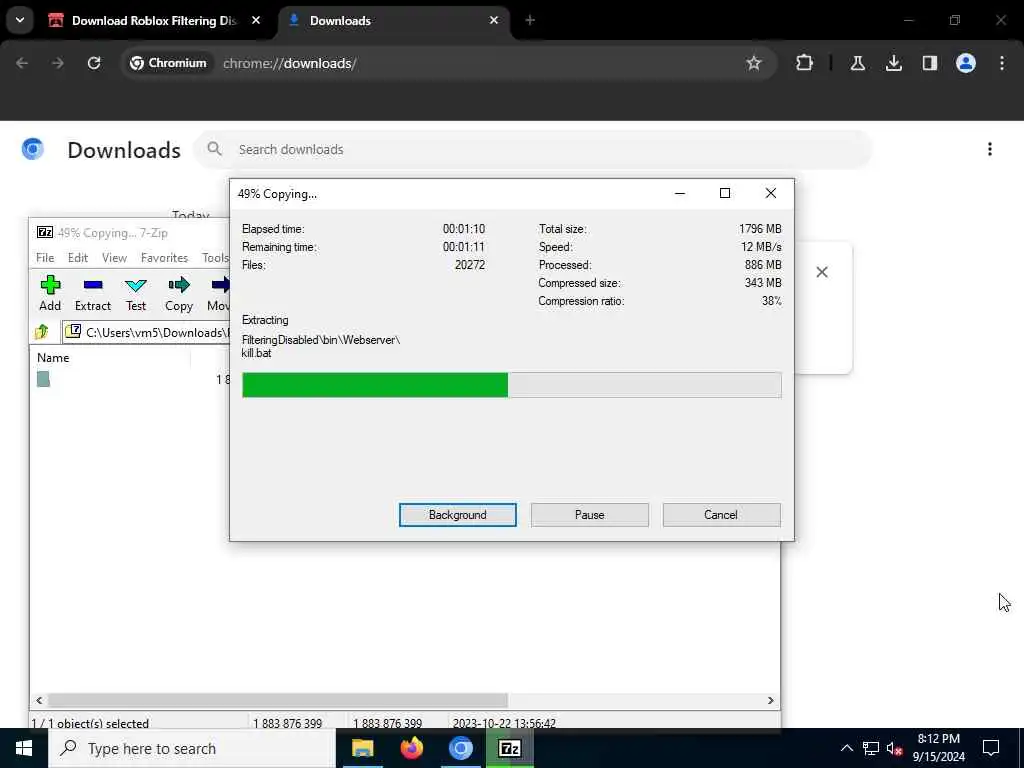Open Firefox from the taskbar
Viewport: 1024px width, 768px height.
click(x=411, y=748)
